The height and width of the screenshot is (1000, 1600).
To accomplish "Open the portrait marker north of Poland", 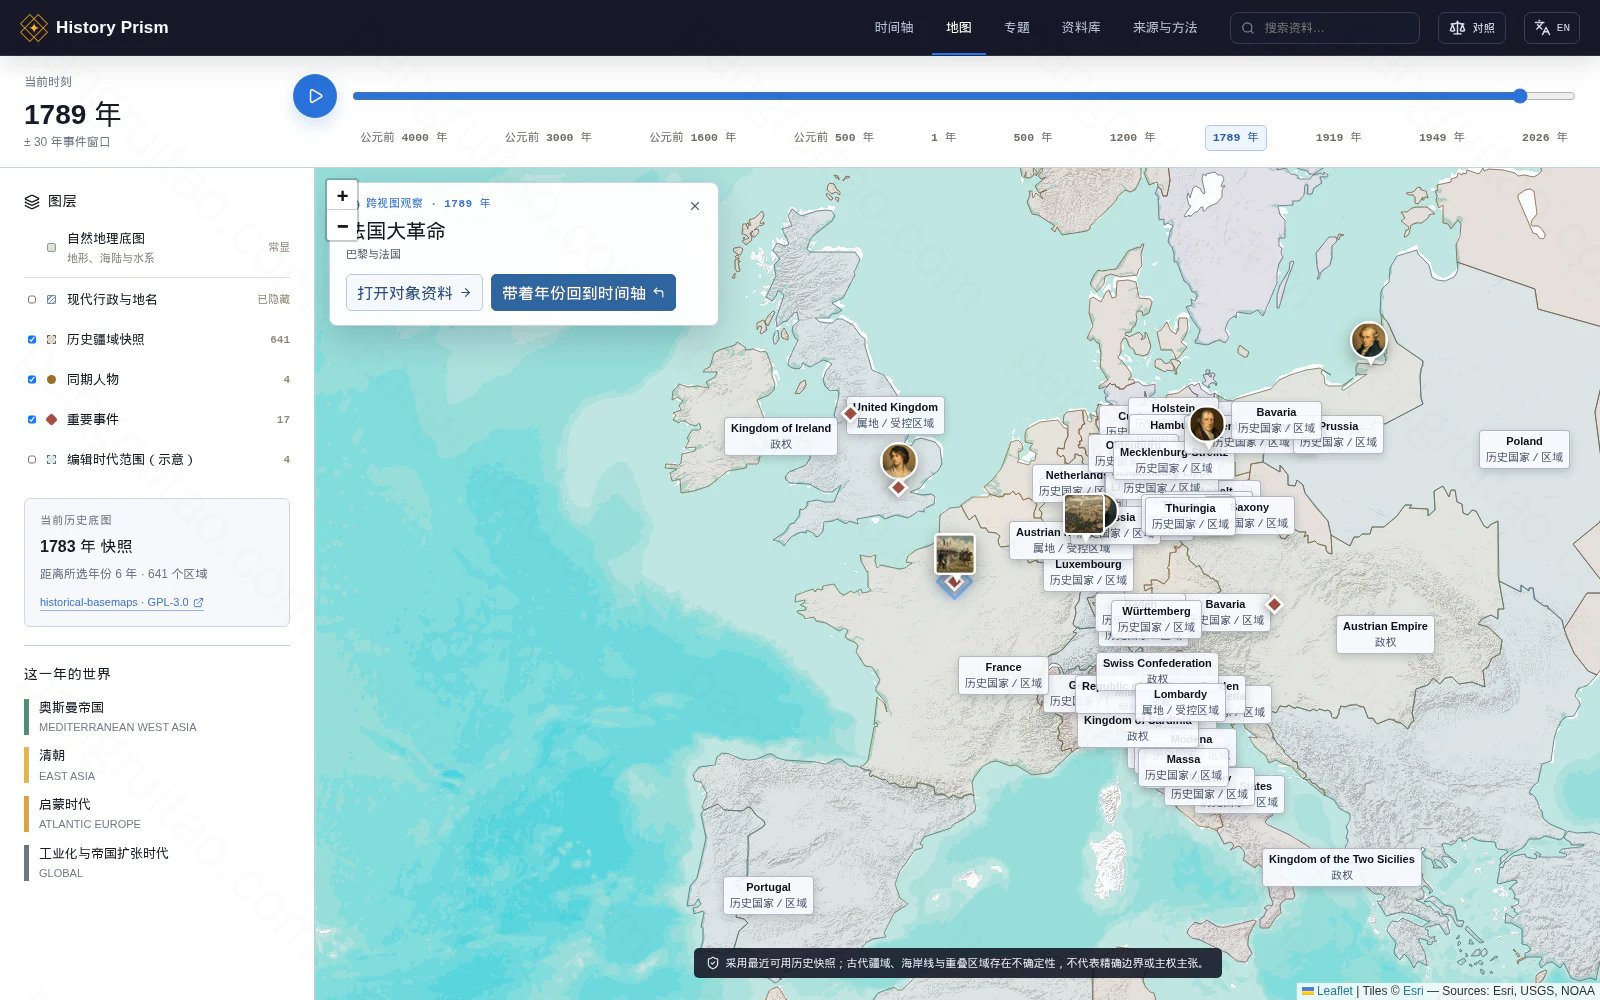I will (1369, 340).
